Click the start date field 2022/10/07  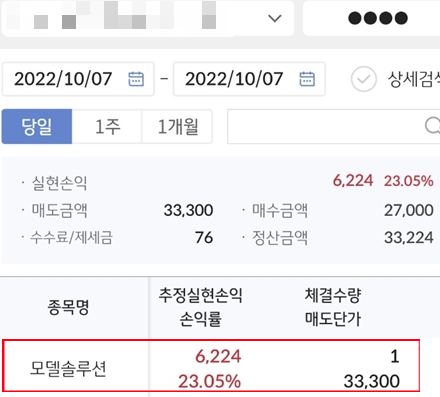(x=78, y=79)
